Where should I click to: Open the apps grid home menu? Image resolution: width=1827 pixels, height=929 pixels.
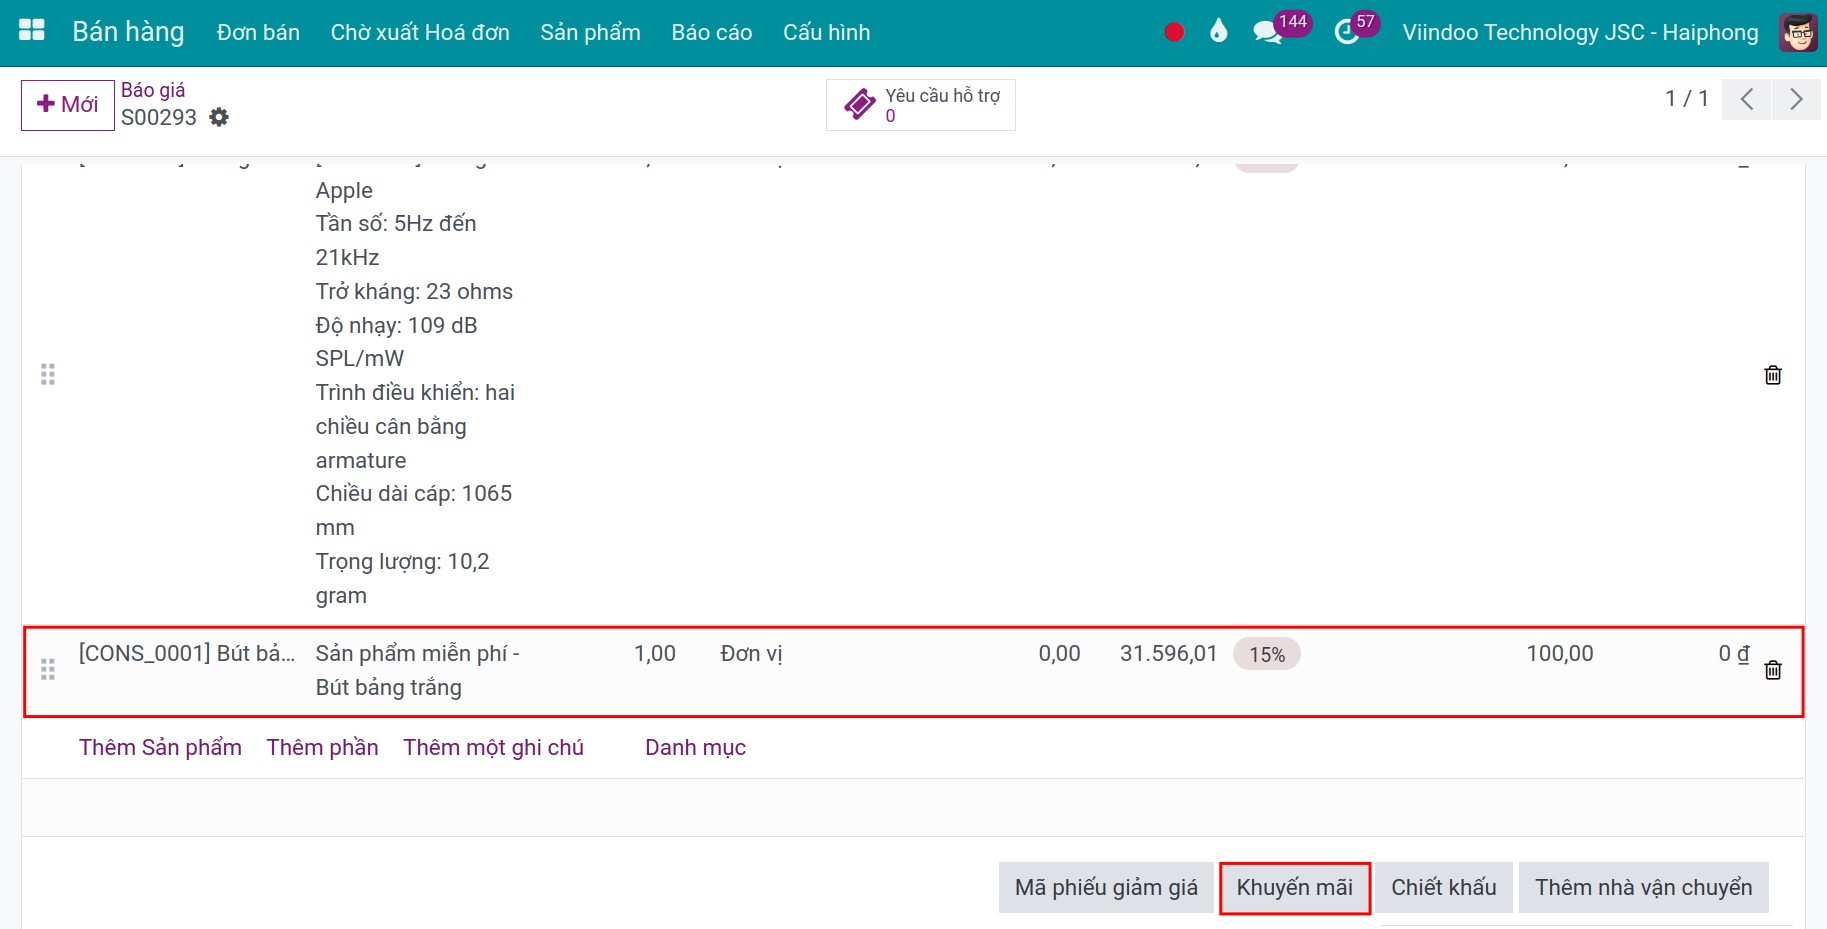coord(32,31)
